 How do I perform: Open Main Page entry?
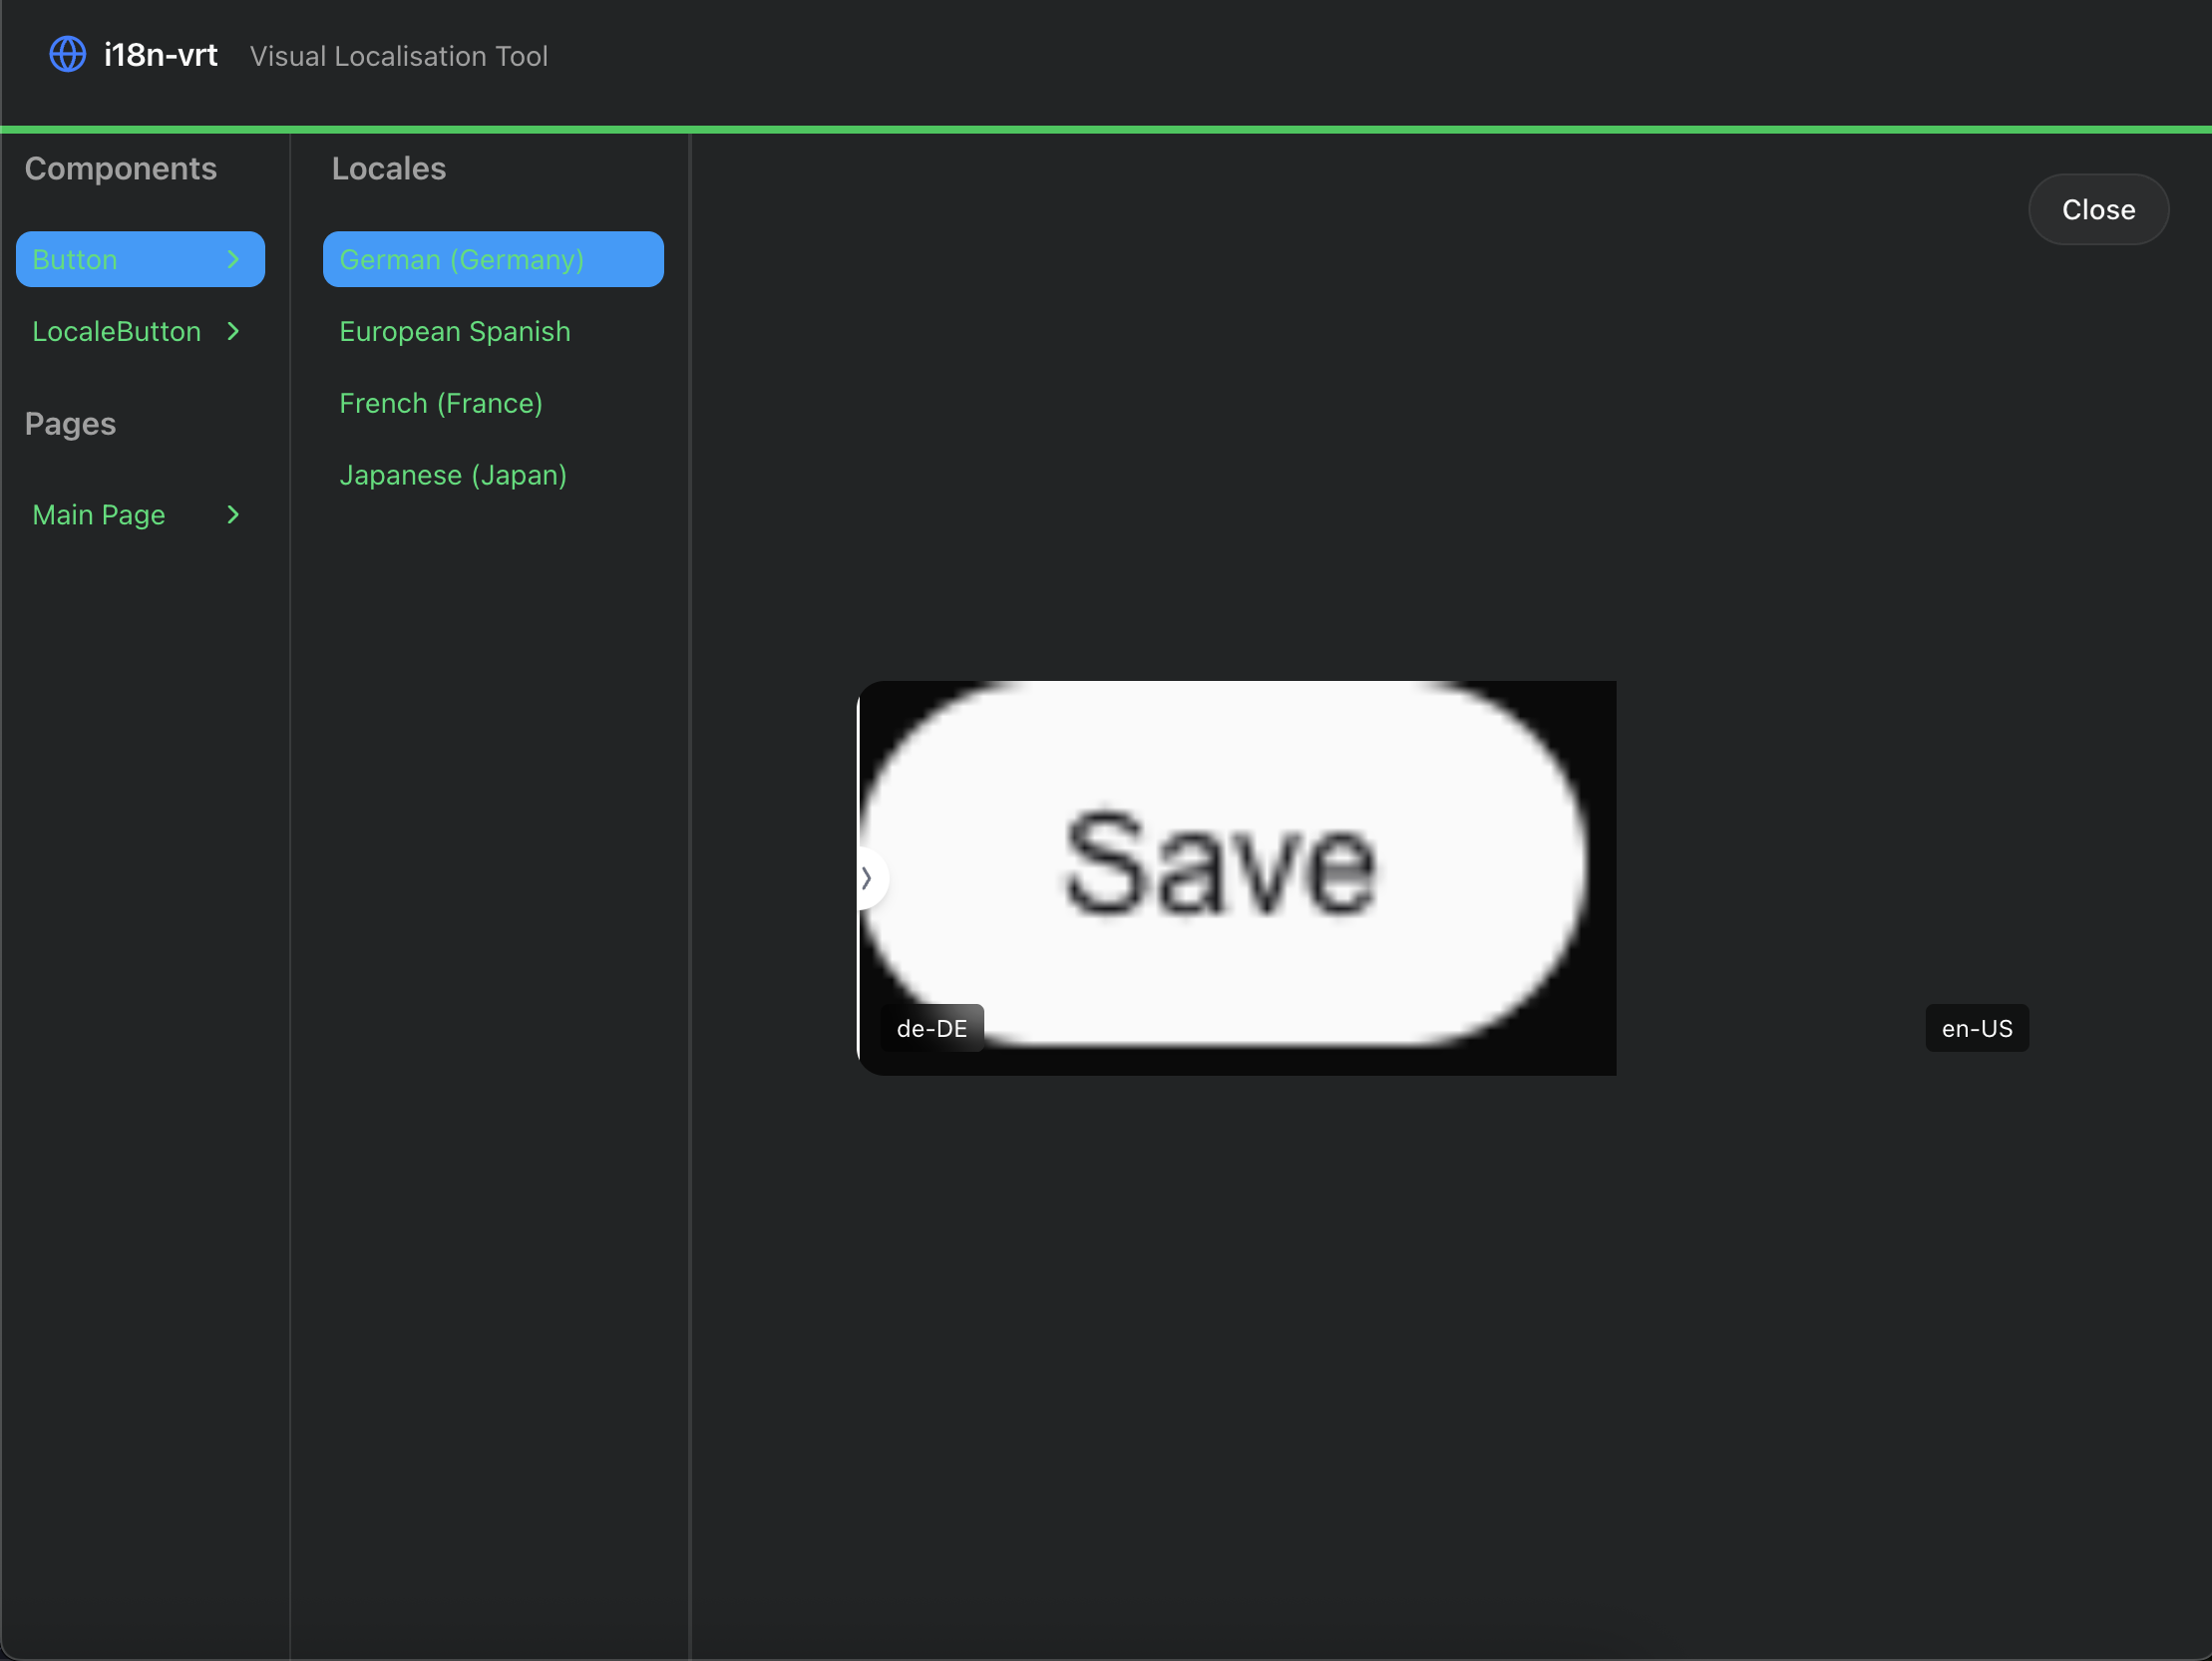pos(98,515)
